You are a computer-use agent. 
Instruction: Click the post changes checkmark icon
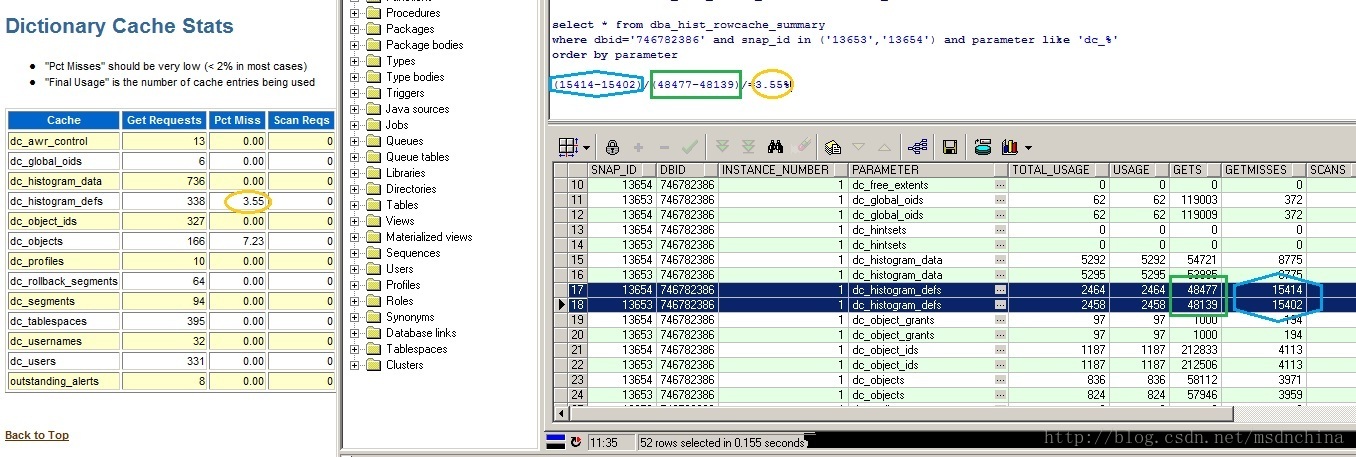(x=689, y=147)
